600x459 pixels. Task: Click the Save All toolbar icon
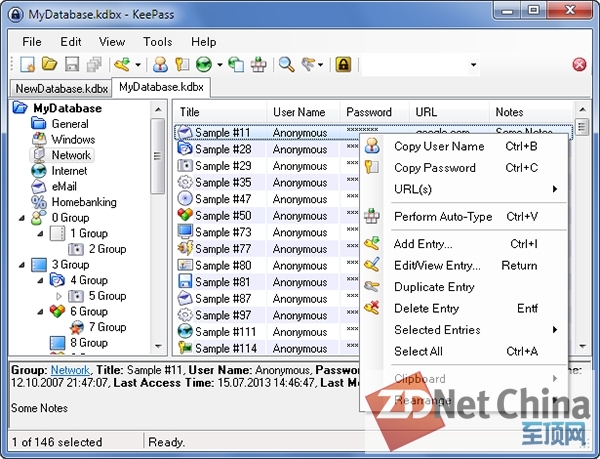[94, 64]
